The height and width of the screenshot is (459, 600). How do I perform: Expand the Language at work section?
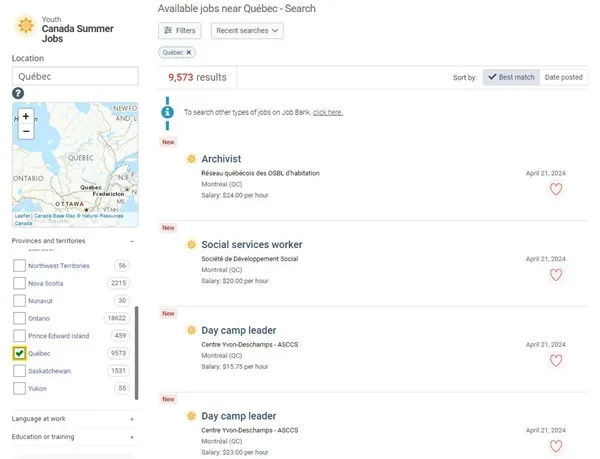(132, 419)
